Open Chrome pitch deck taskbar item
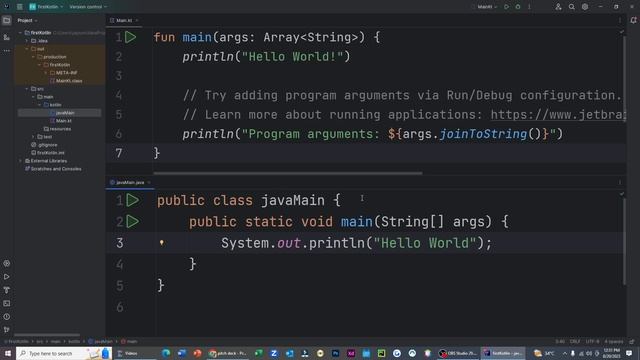Screen dimensions: 640x360 (x=228, y=353)
